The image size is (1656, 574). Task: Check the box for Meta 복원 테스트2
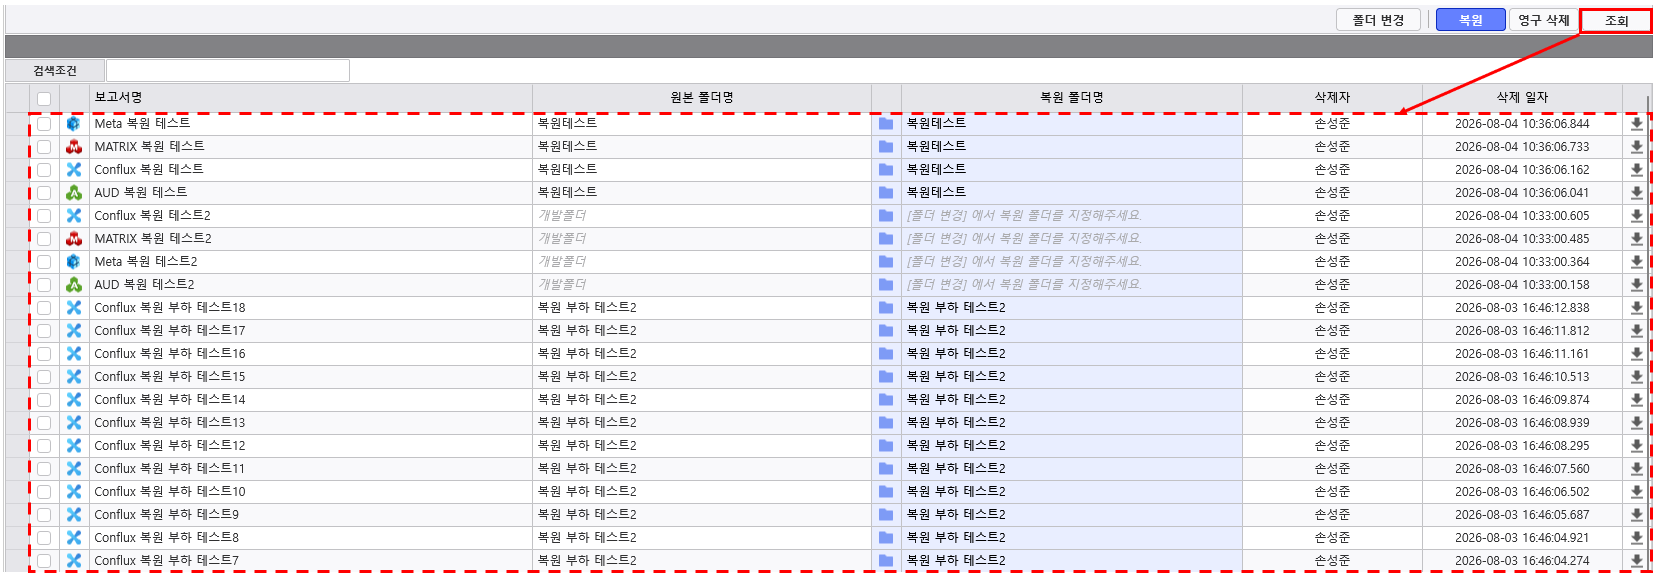(44, 262)
